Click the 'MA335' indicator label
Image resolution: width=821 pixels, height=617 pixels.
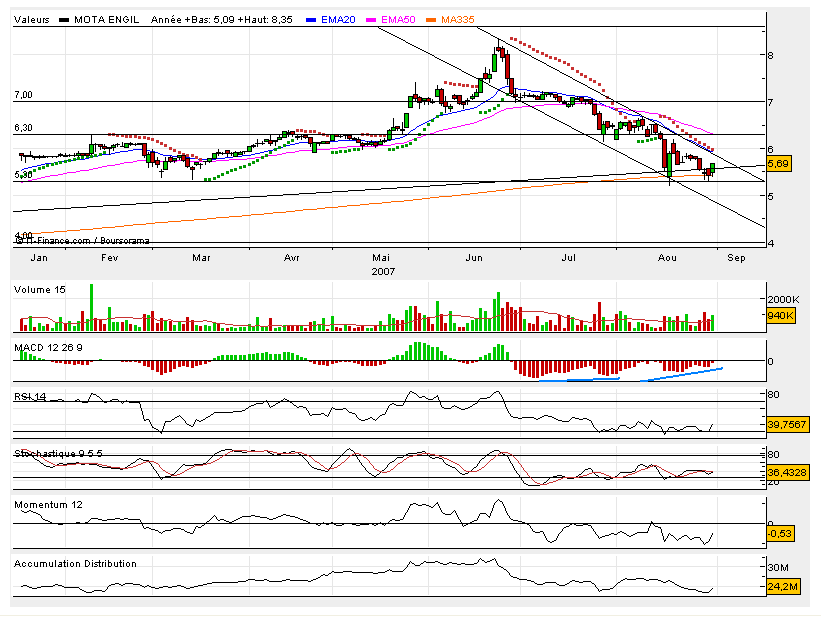point(458,20)
